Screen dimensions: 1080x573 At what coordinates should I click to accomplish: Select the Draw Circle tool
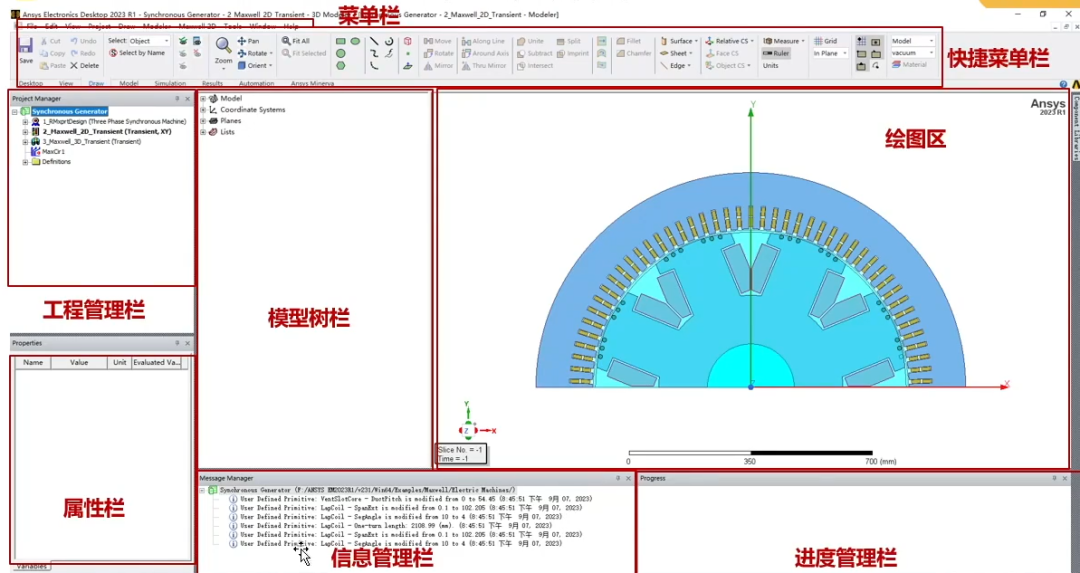(x=340, y=54)
